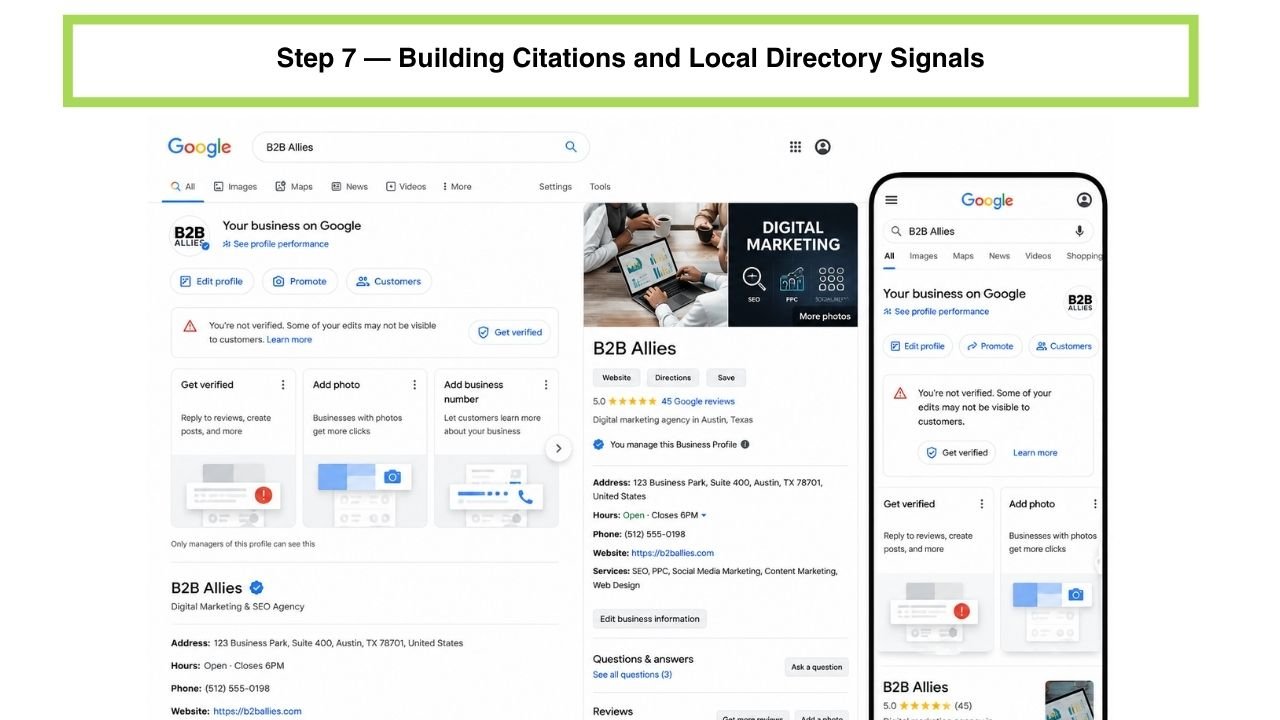Click the red alert icon in desktop 'Get verified' card
This screenshot has width=1280, height=720.
click(x=263, y=494)
